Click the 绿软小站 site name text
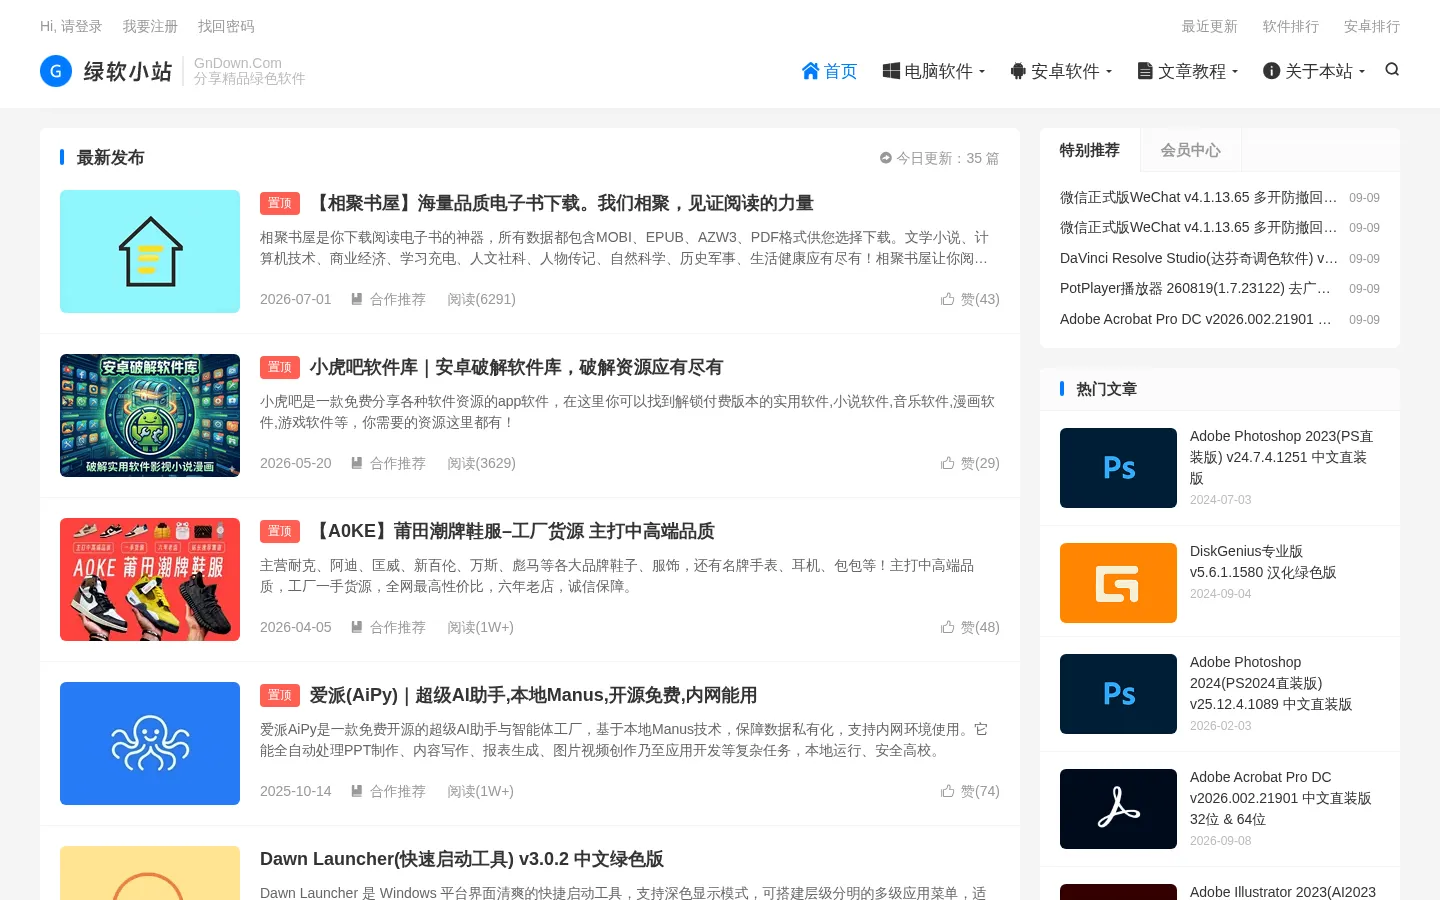The width and height of the screenshot is (1440, 900). tap(128, 71)
